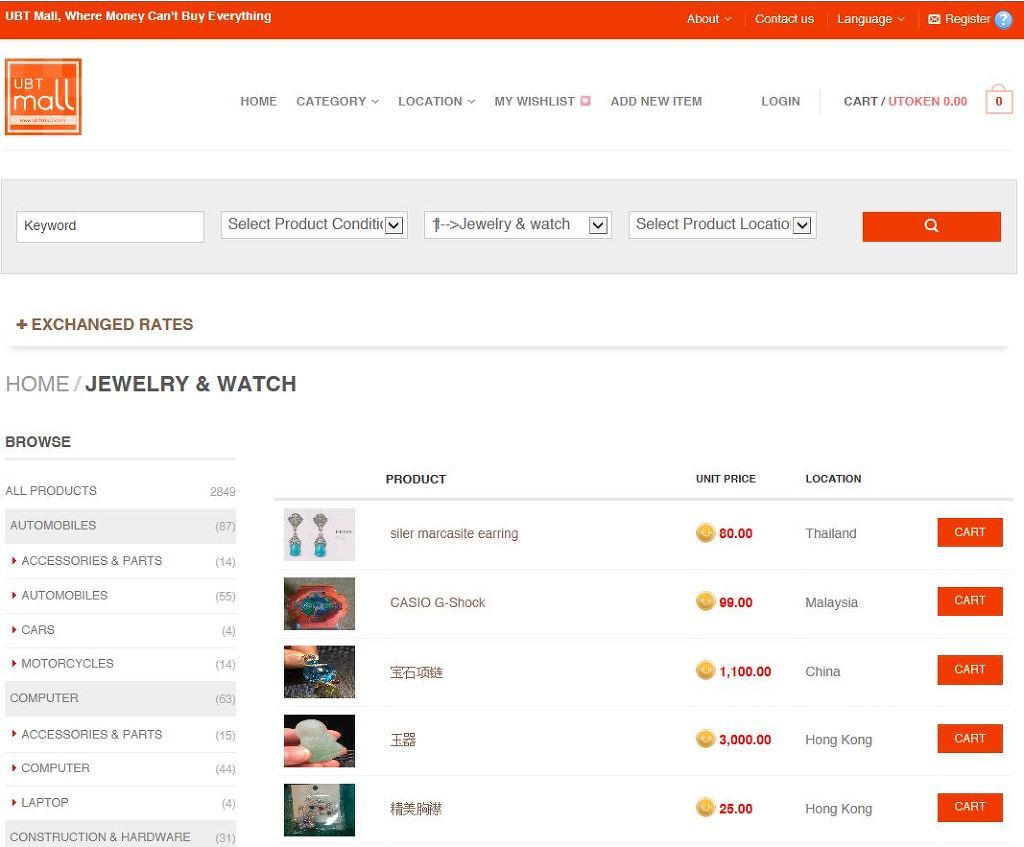The height and width of the screenshot is (847, 1024).
Task: Click the UBT Mall logo
Action: click(x=43, y=97)
